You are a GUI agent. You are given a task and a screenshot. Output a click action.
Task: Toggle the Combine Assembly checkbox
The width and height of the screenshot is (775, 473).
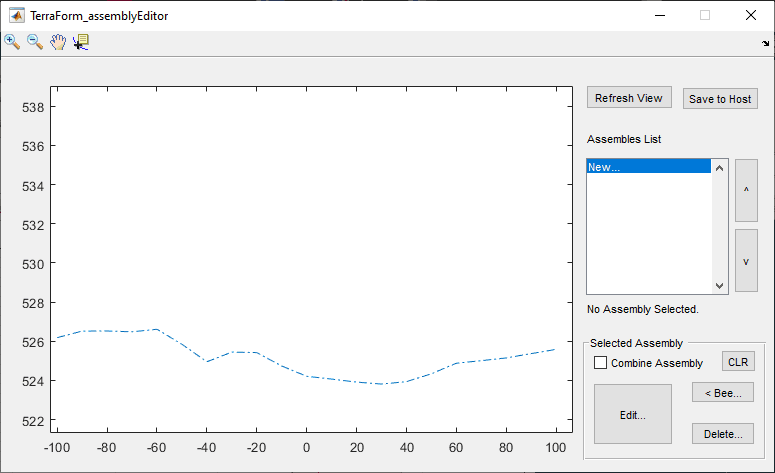click(600, 362)
